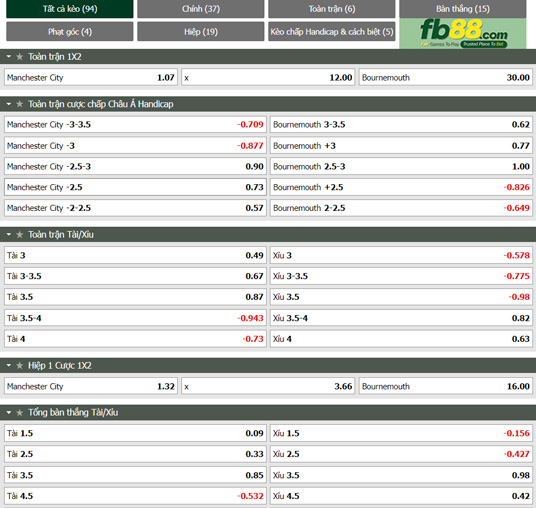This screenshot has width=536, height=508.
Task: Collapse the Hiệp 1 Cược 1X2 arrow
Action: pyautogui.click(x=9, y=365)
